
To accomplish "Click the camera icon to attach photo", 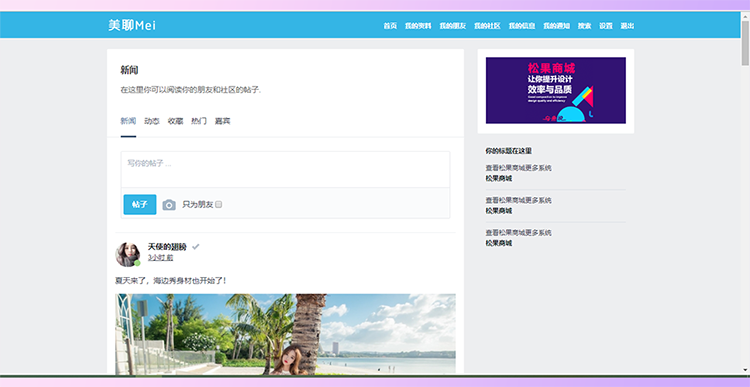I will pyautogui.click(x=169, y=205).
